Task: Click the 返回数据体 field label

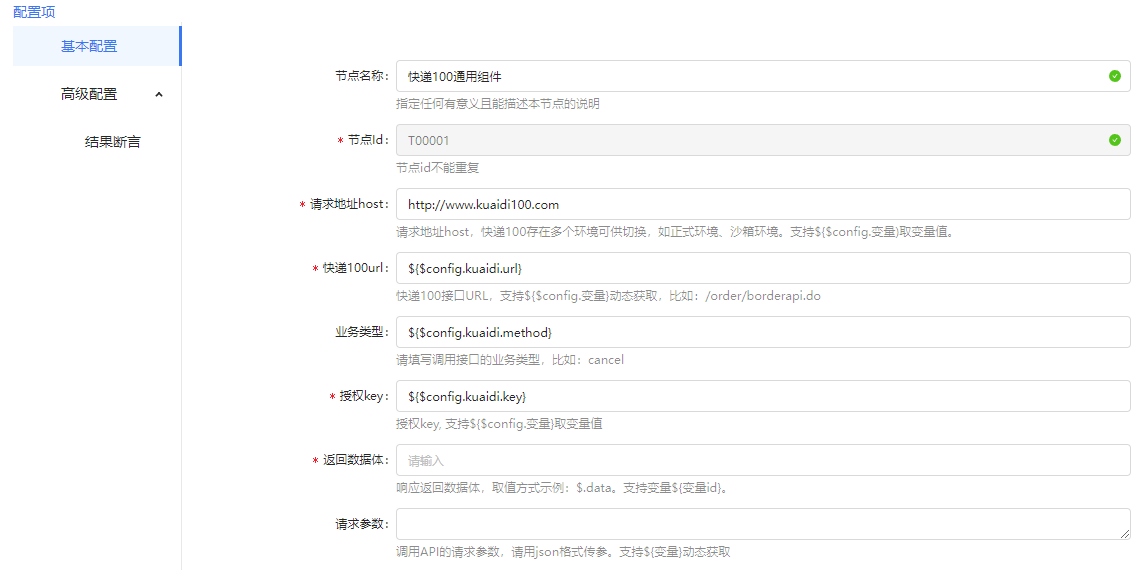Action: (354, 460)
